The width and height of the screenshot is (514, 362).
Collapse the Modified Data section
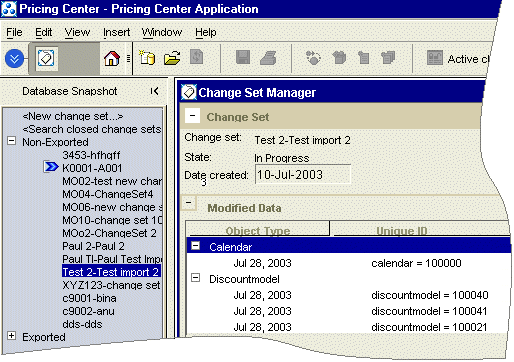click(189, 203)
